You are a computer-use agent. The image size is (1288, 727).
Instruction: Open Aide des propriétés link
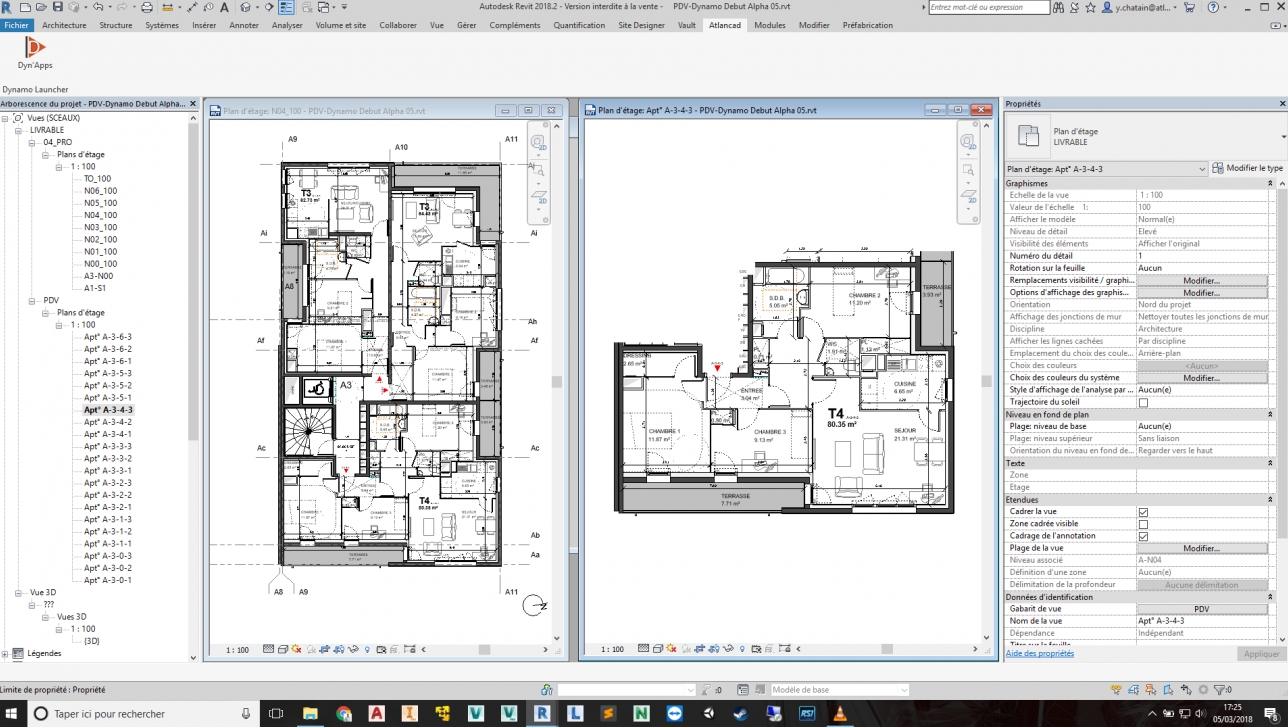click(x=1039, y=653)
